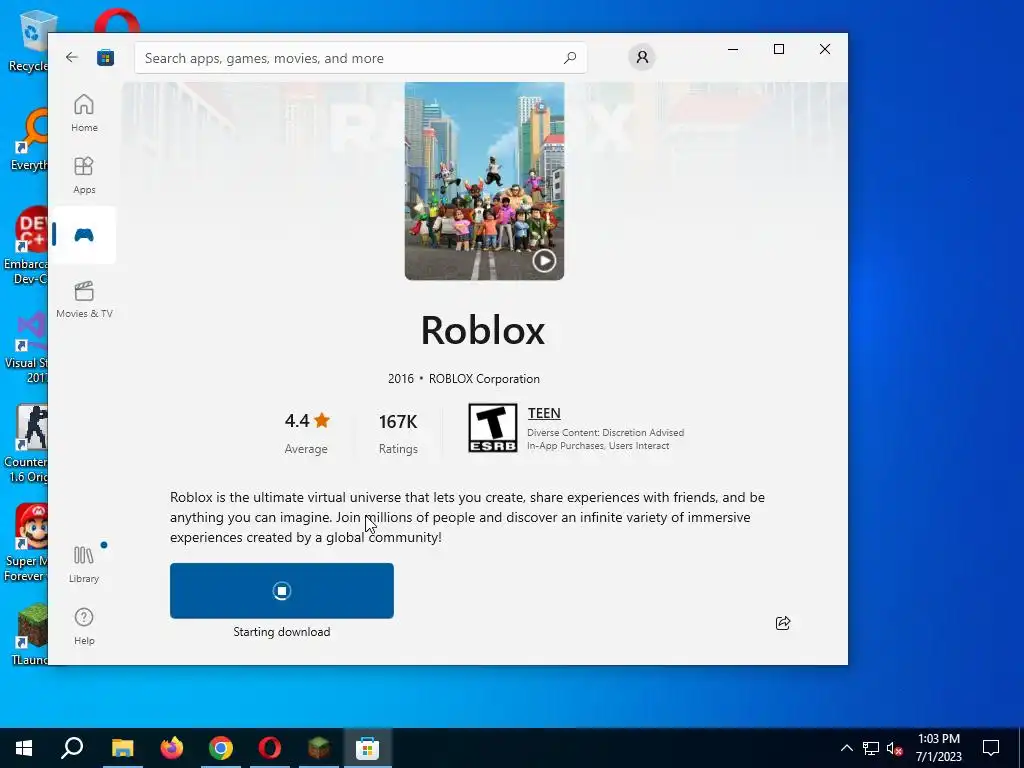
Task: Select the Recycle Bin desktop icon
Action: click(28, 41)
